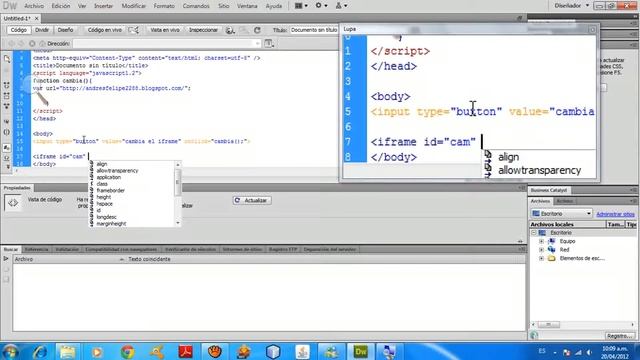
Task: Click the Administrar sitios link
Action: 615,214
